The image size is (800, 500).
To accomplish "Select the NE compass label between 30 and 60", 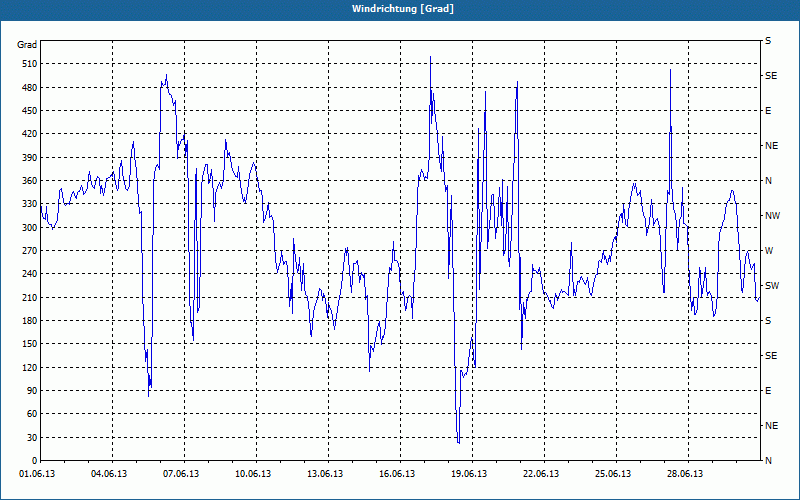I will [x=771, y=426].
